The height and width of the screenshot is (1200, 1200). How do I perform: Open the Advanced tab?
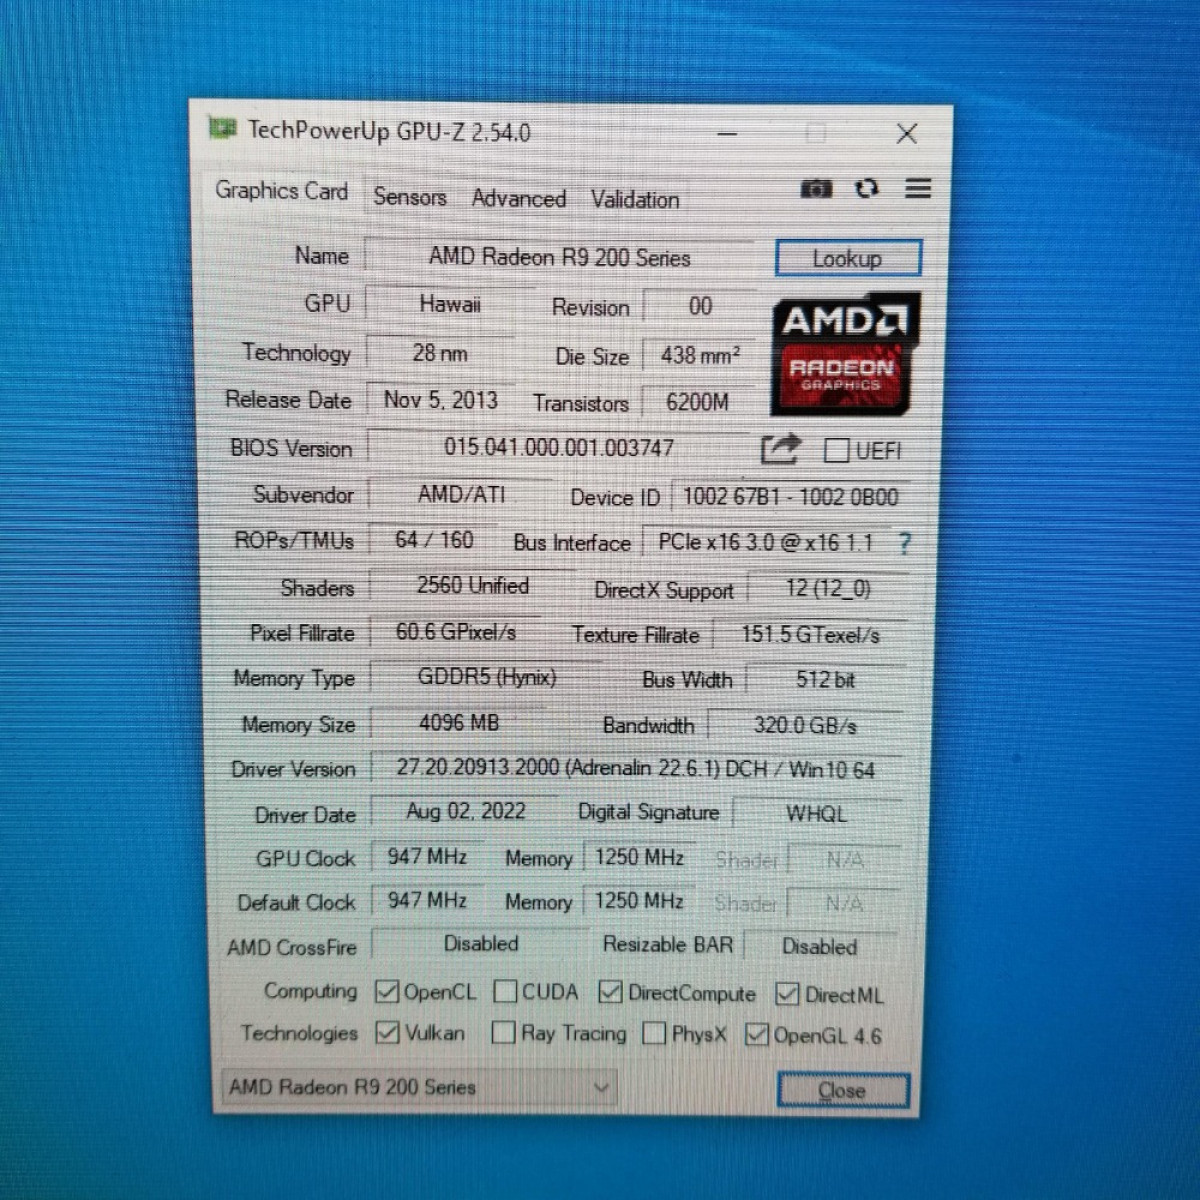519,198
